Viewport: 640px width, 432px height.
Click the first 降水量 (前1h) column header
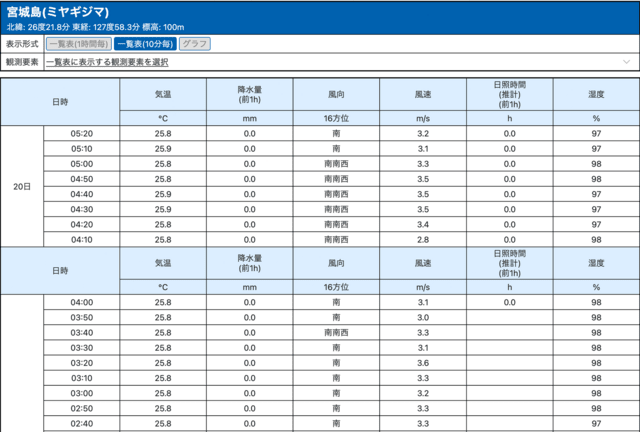click(x=249, y=94)
